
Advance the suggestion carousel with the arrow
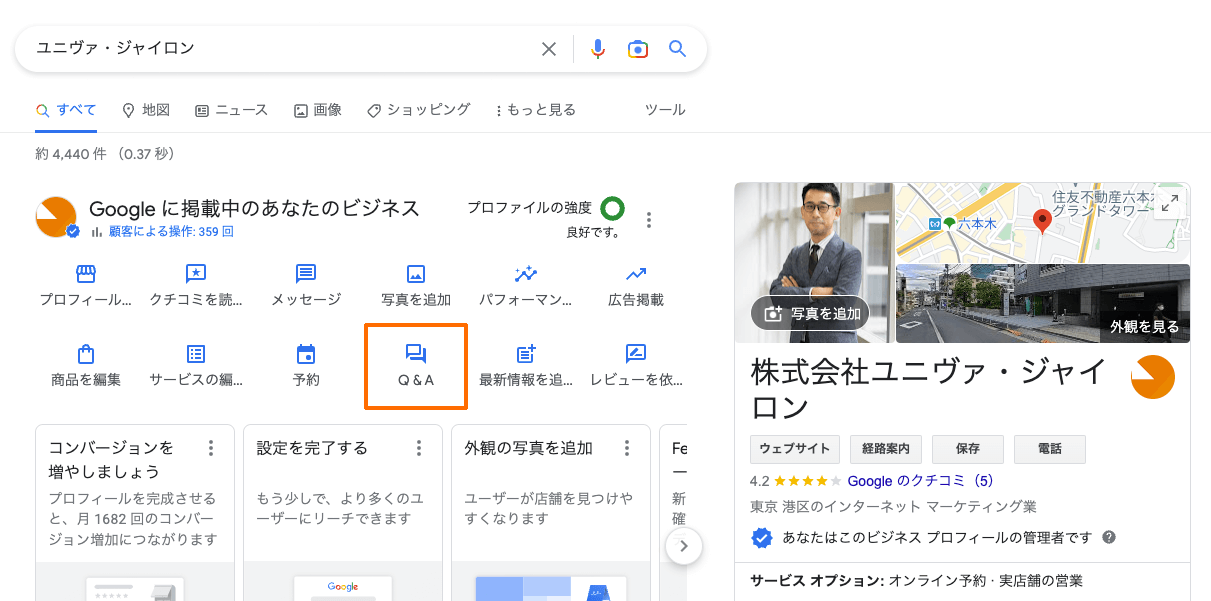(x=684, y=546)
